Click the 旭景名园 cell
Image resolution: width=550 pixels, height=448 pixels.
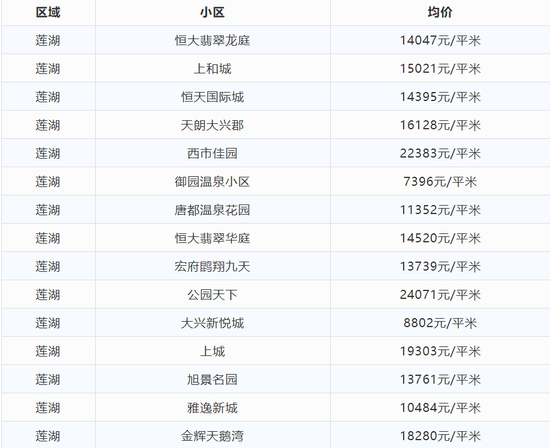[x=213, y=379]
